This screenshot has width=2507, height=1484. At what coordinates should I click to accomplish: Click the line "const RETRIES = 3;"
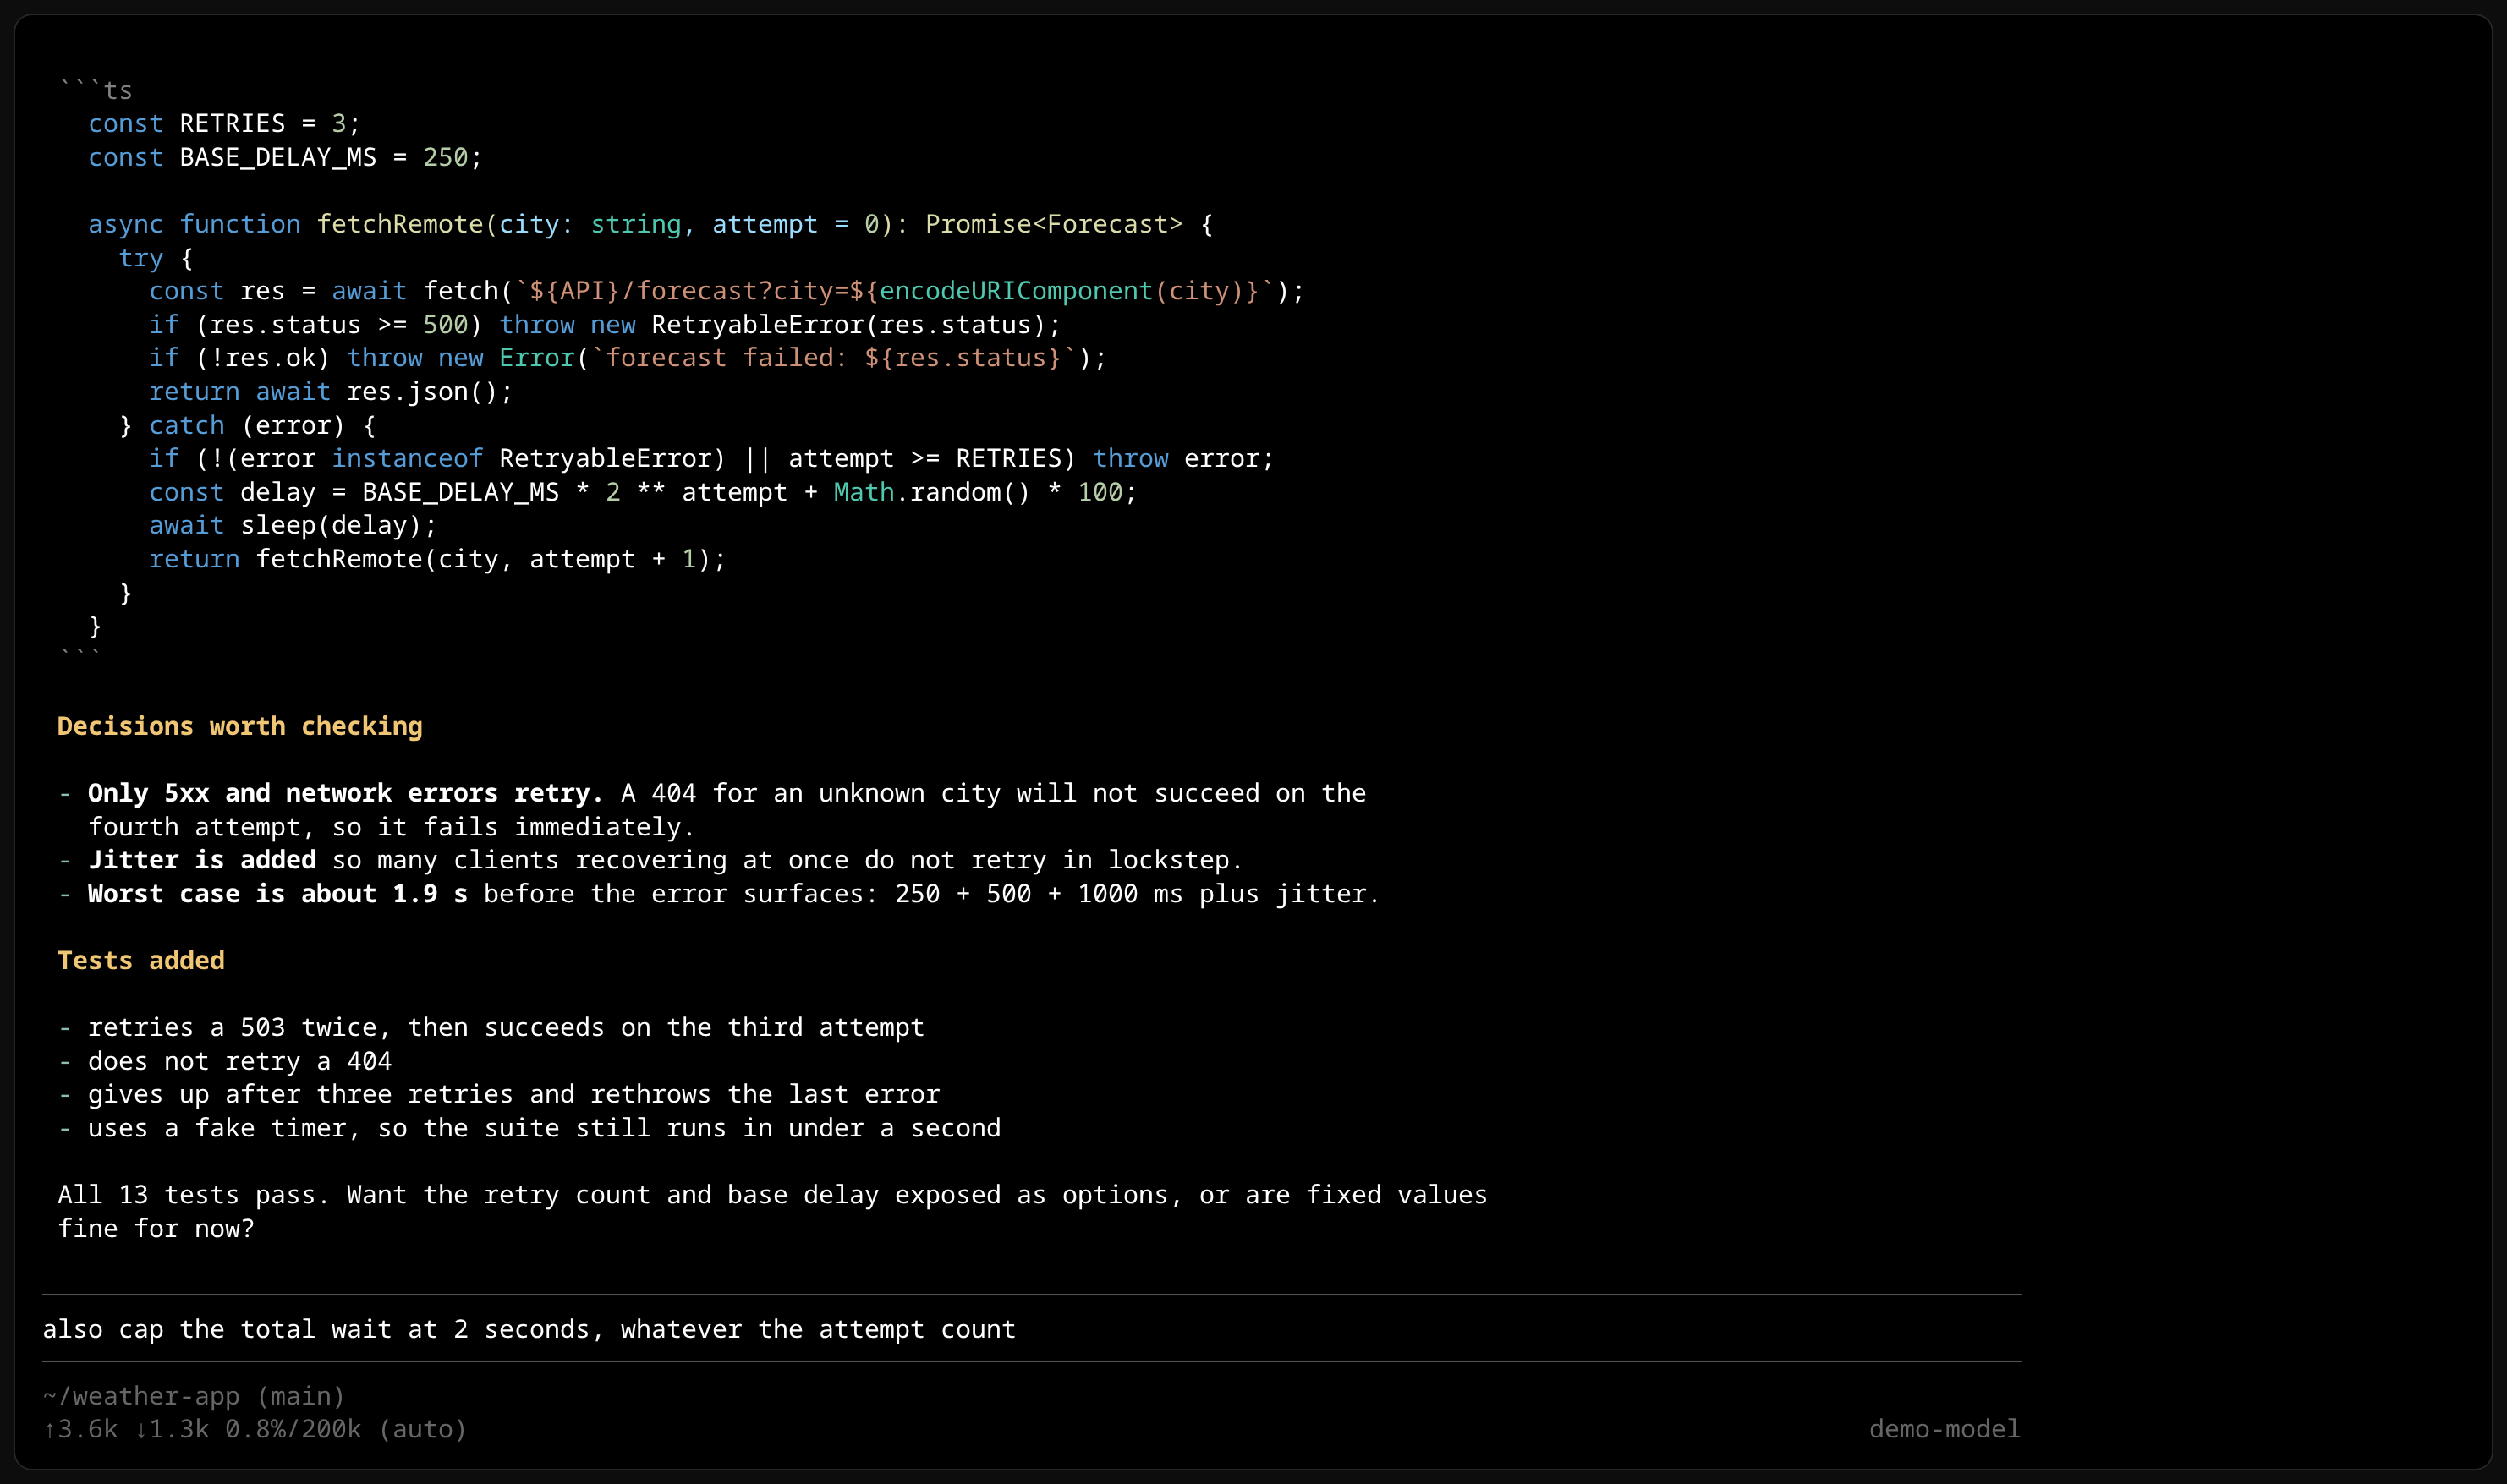[x=224, y=123]
